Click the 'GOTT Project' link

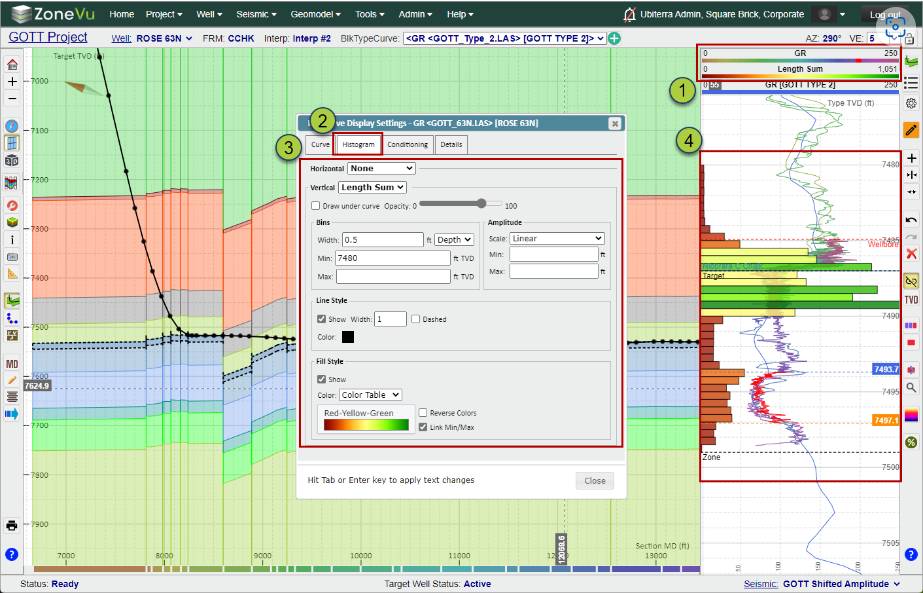tap(48, 37)
